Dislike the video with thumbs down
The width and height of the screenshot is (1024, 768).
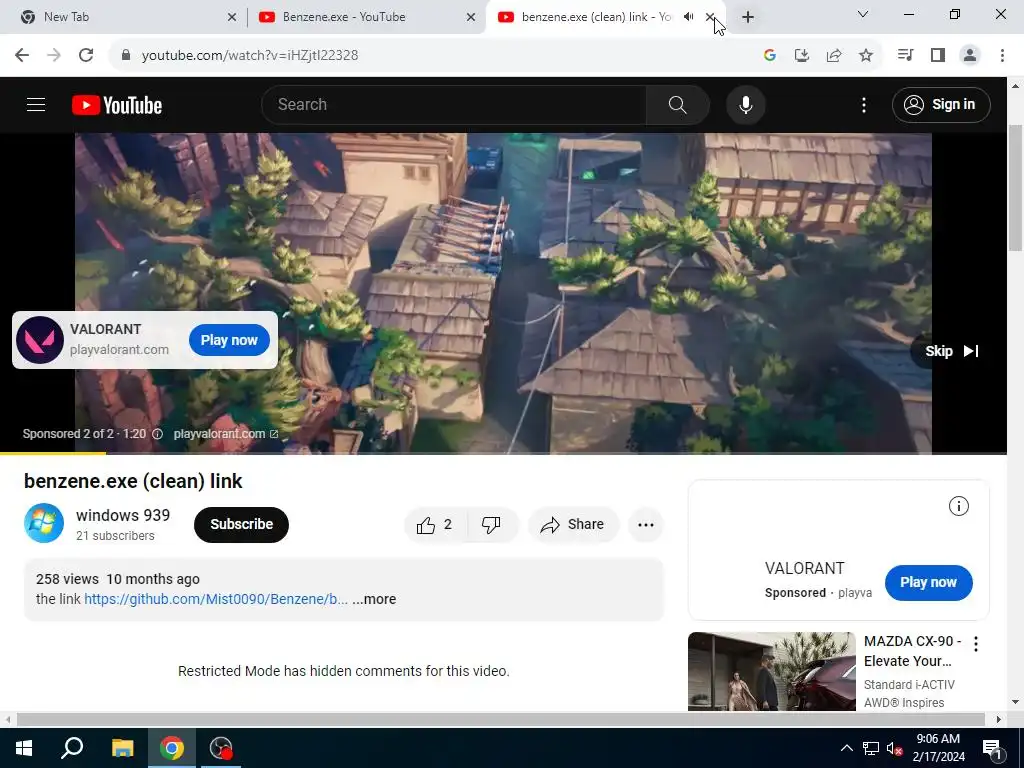(x=491, y=524)
